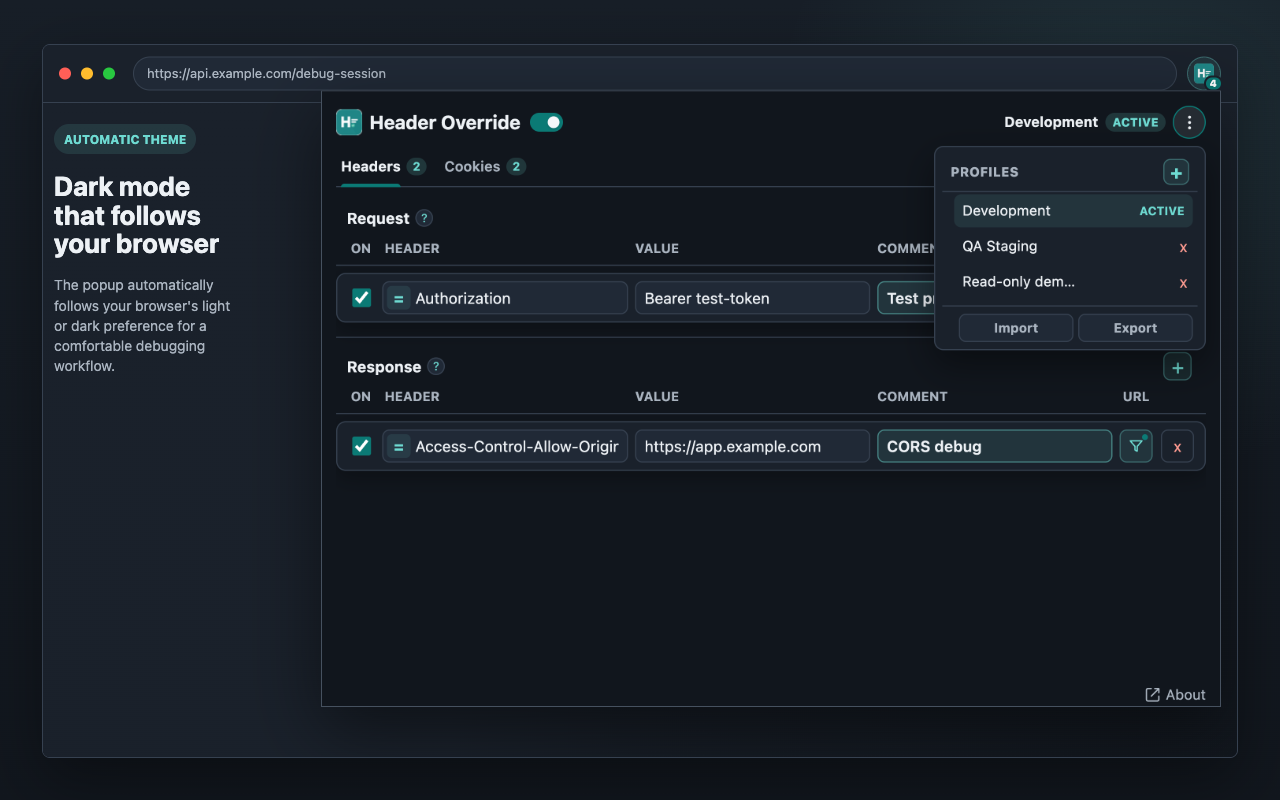Select the QA Staging profile
This screenshot has width=1280, height=800.
click(x=1073, y=246)
